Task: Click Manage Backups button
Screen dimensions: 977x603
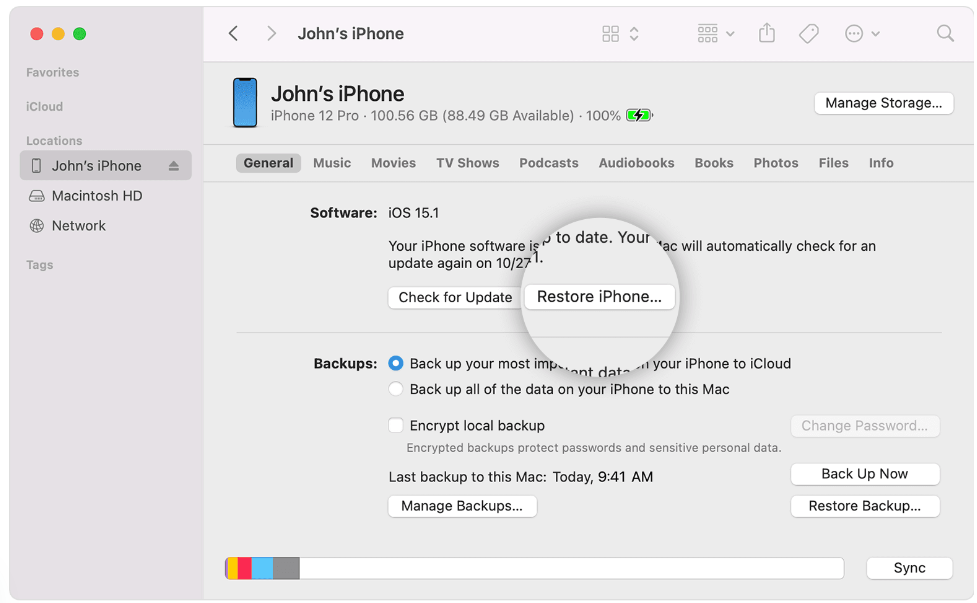Action: tap(462, 506)
